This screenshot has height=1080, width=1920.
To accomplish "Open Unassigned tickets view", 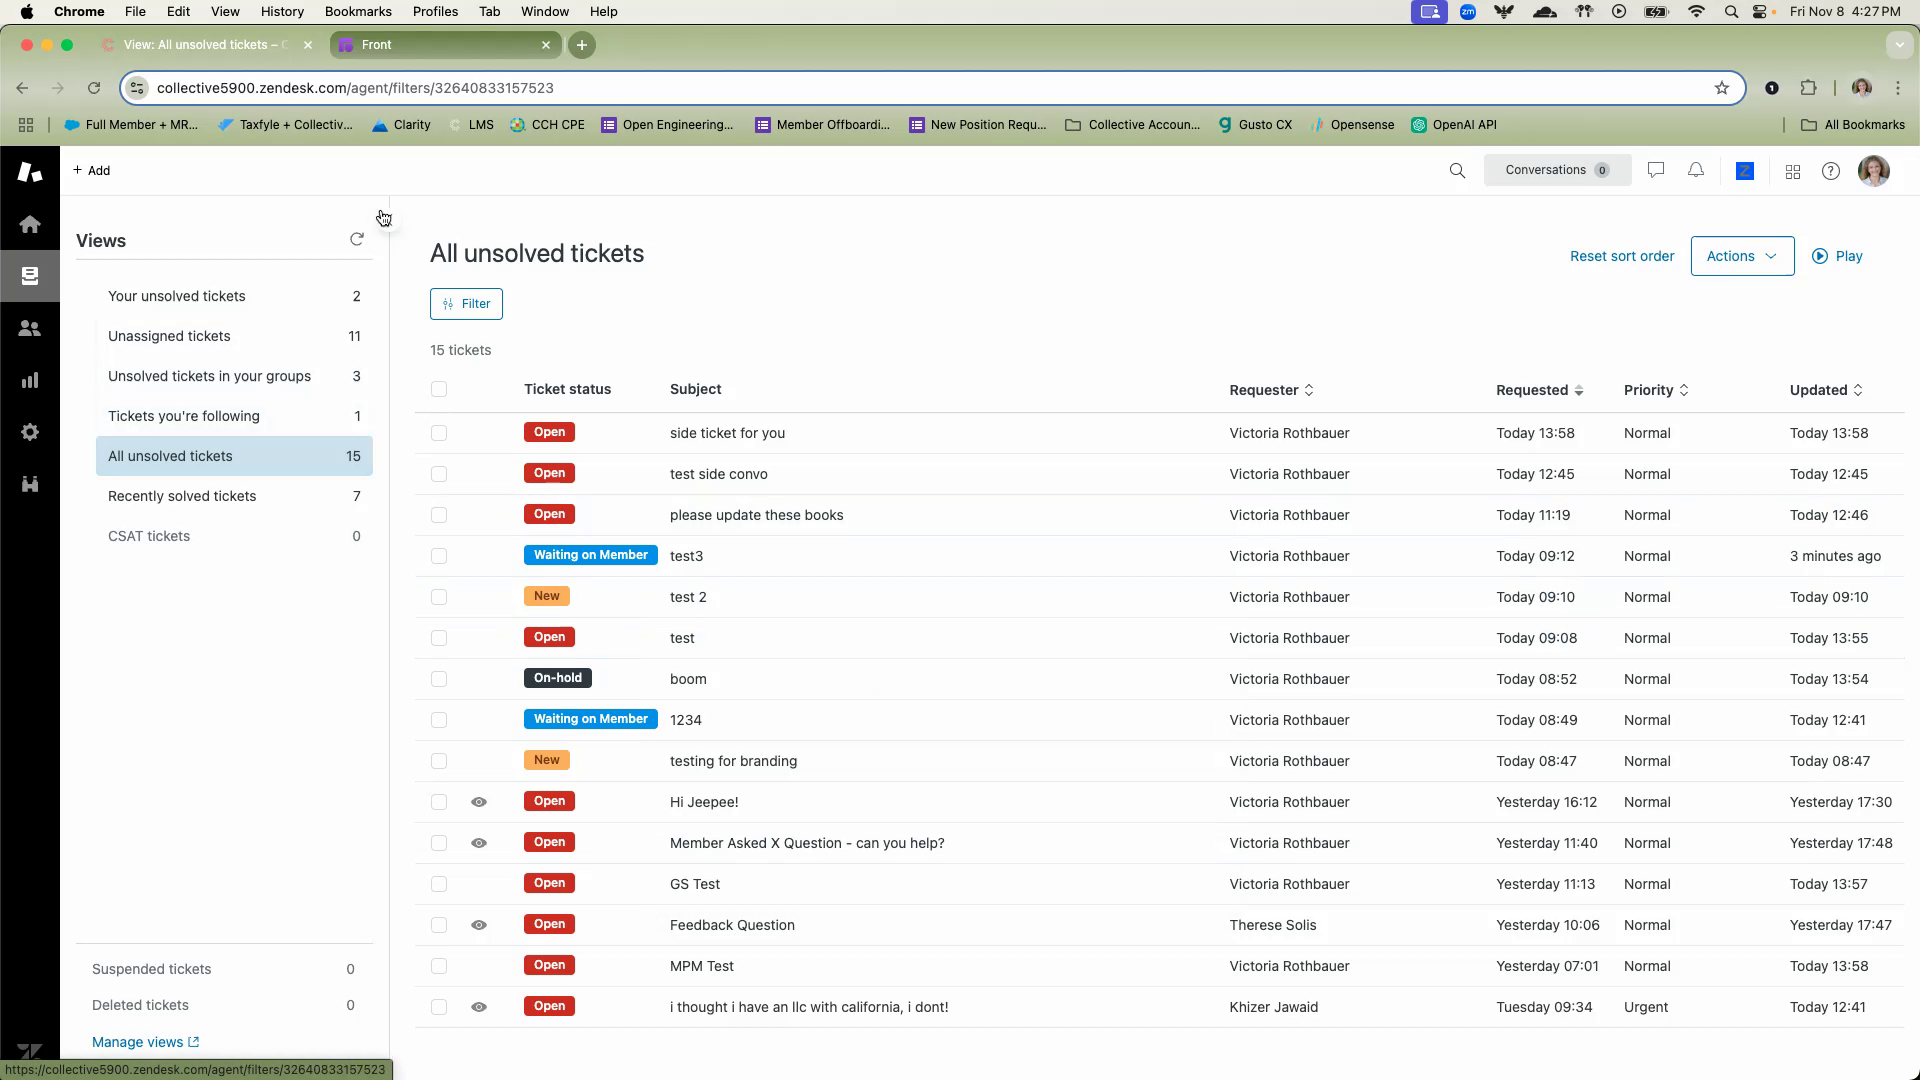I will pyautogui.click(x=169, y=336).
